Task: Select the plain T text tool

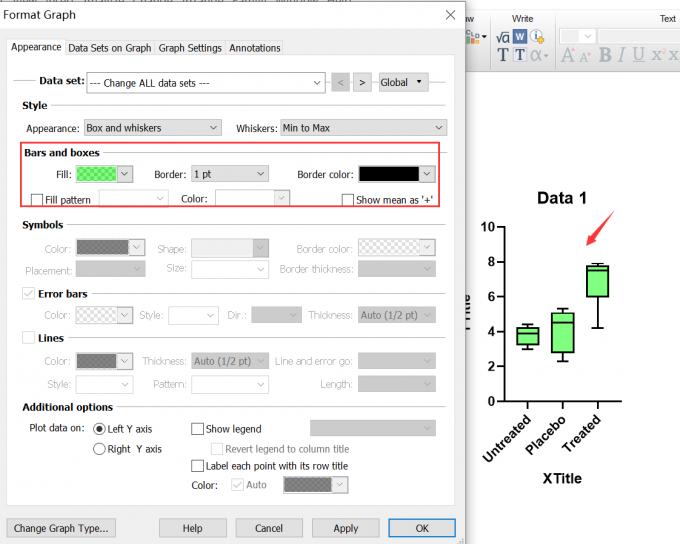Action: (x=503, y=55)
